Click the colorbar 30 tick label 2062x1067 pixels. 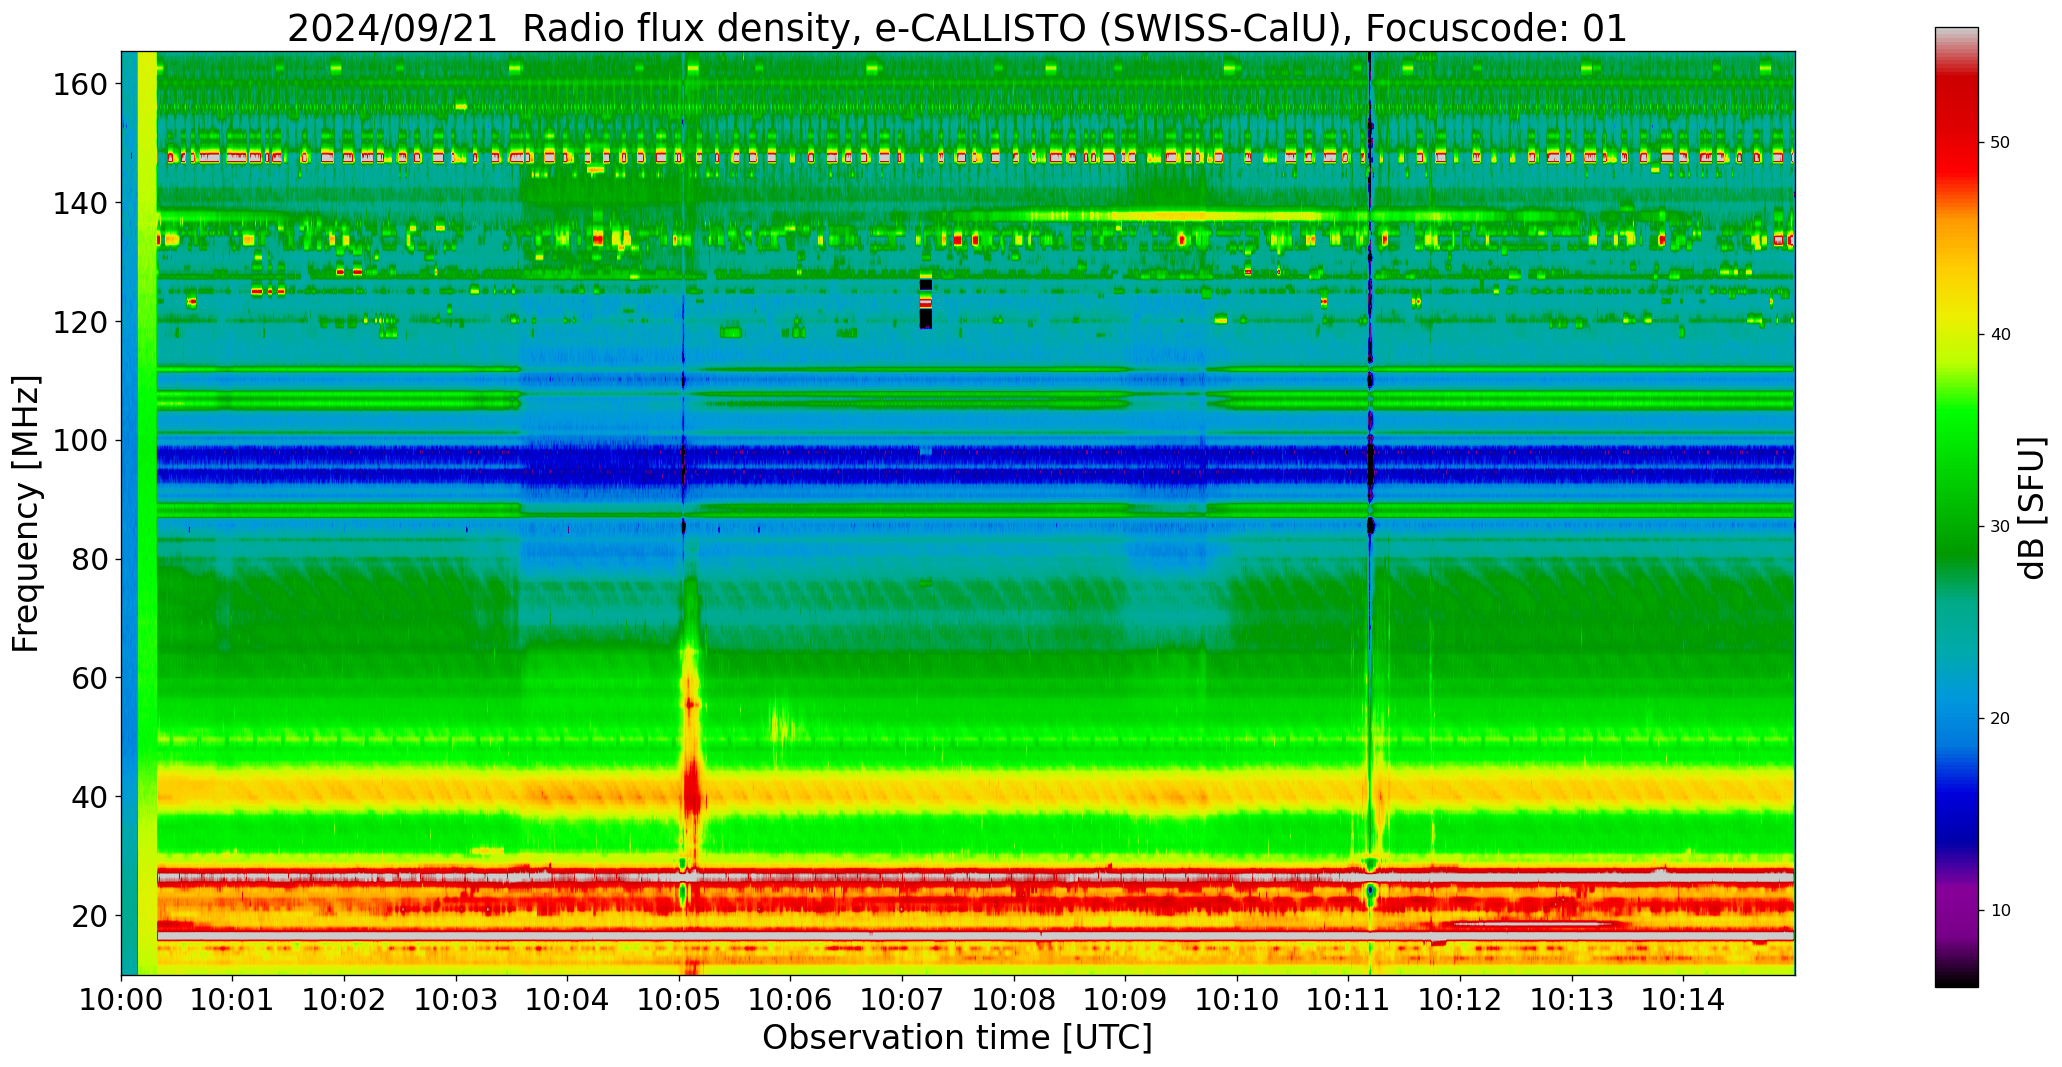click(x=2000, y=527)
